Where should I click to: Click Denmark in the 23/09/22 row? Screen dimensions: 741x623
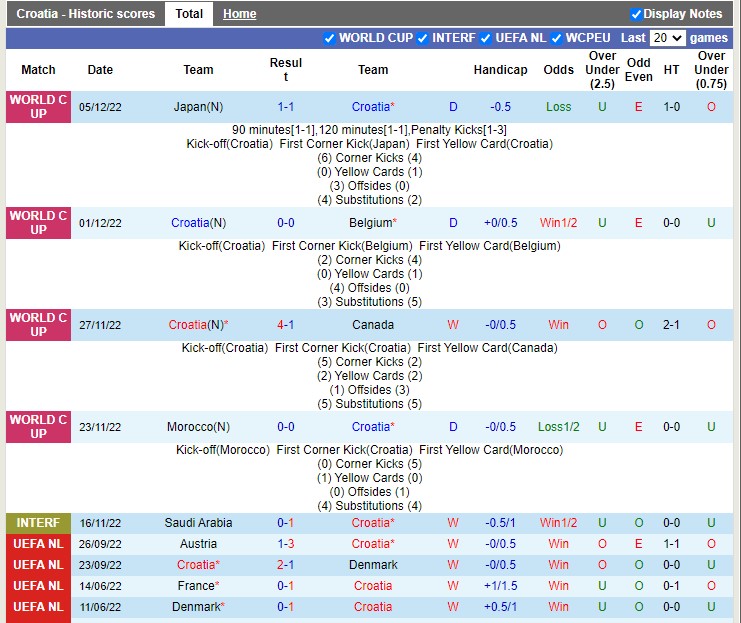pyautogui.click(x=373, y=565)
